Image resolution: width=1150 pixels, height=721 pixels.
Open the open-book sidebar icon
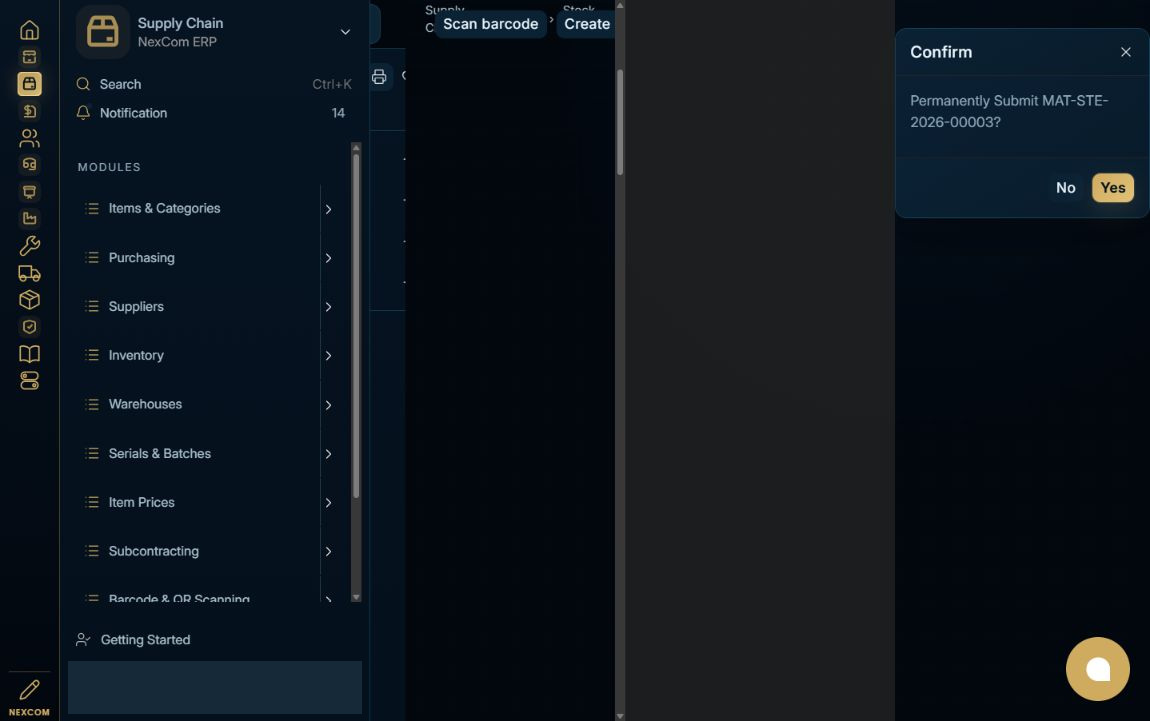coord(29,354)
